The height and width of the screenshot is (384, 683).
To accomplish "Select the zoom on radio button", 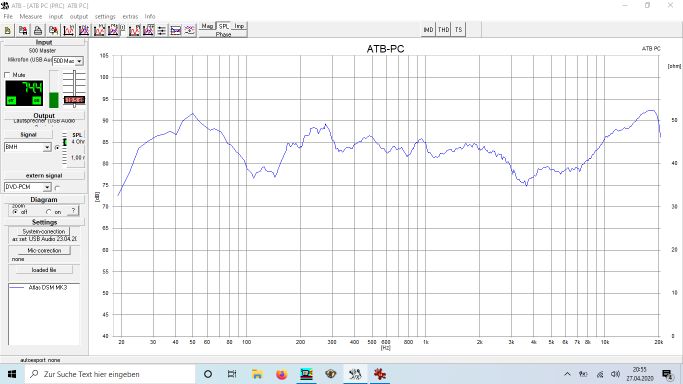I will click(x=48, y=212).
